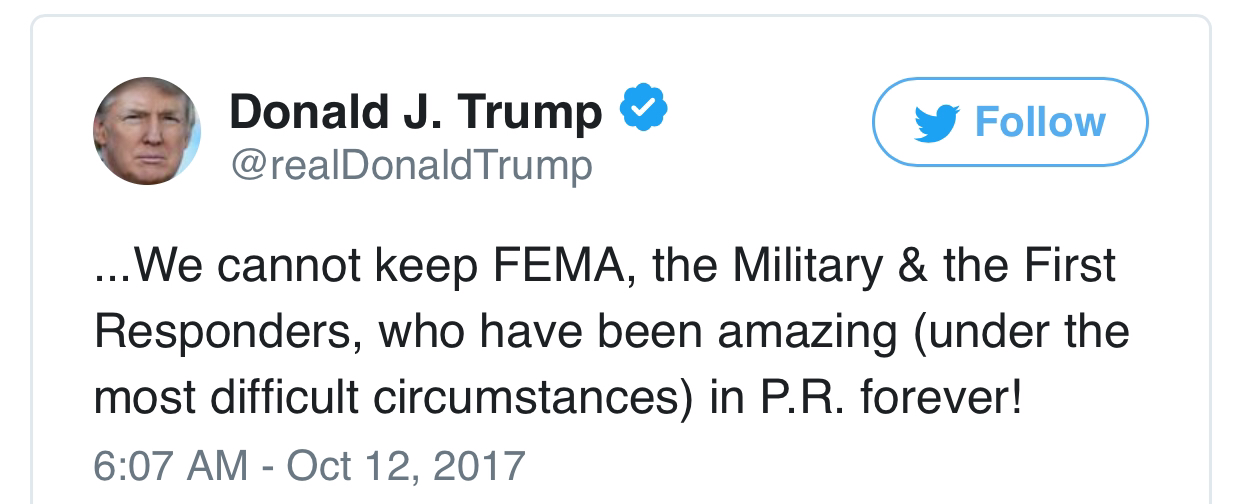Open the @realDonaldTrump handle link
1242x504 pixels.
click(411, 164)
